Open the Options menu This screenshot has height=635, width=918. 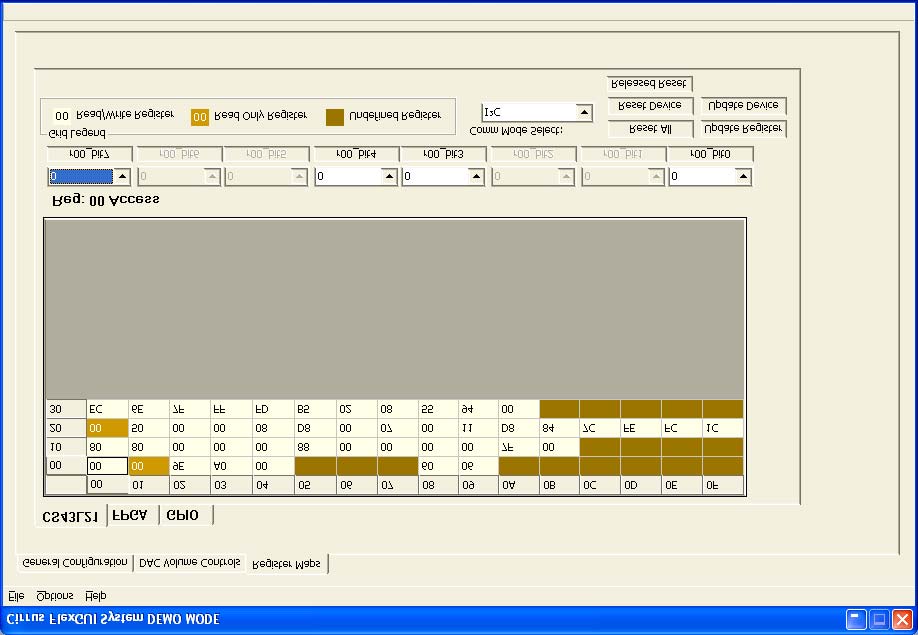pyautogui.click(x=53, y=595)
